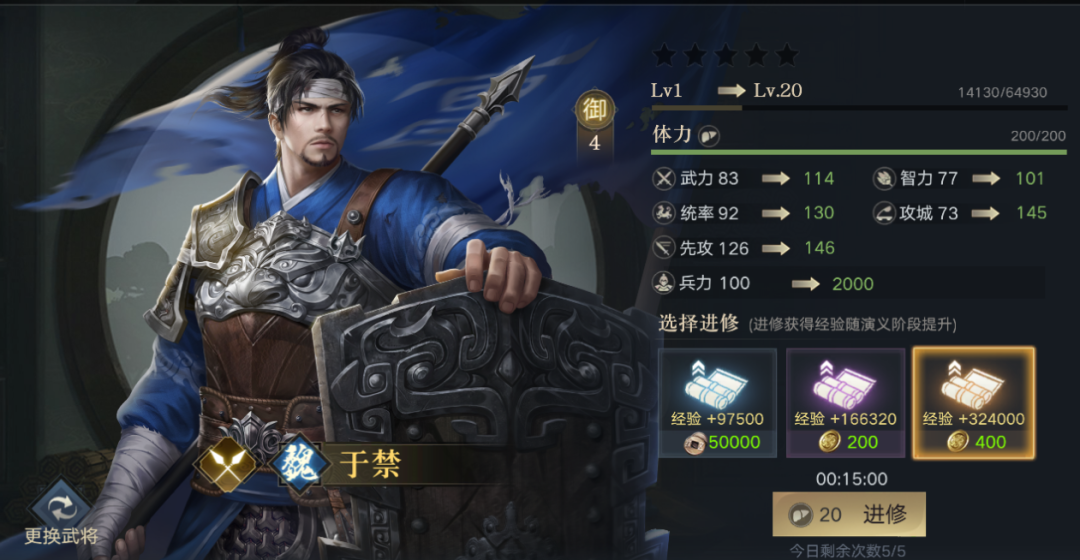Tap the 先攻 initiative stat icon
Screen dimensions: 1080x560
point(664,248)
